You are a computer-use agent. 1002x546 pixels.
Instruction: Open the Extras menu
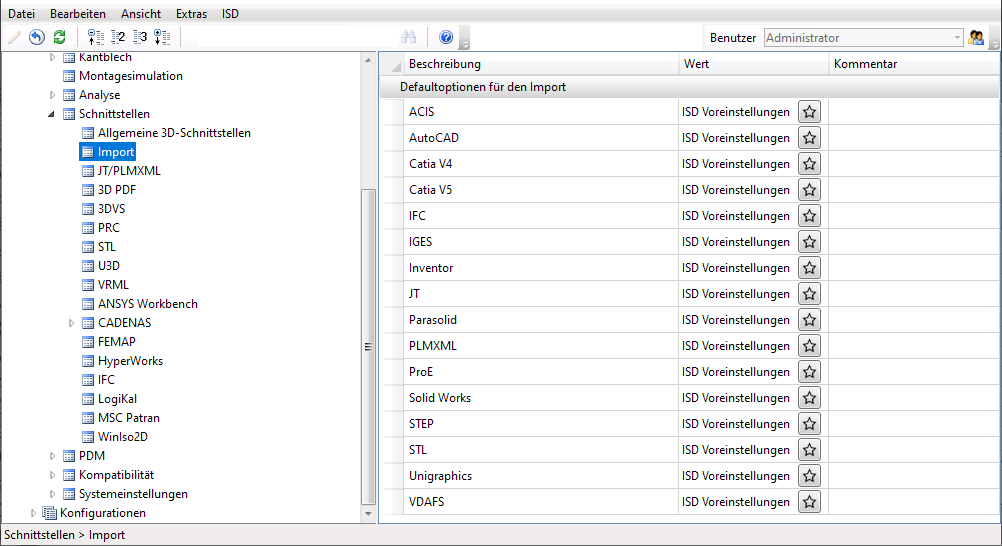[x=192, y=13]
